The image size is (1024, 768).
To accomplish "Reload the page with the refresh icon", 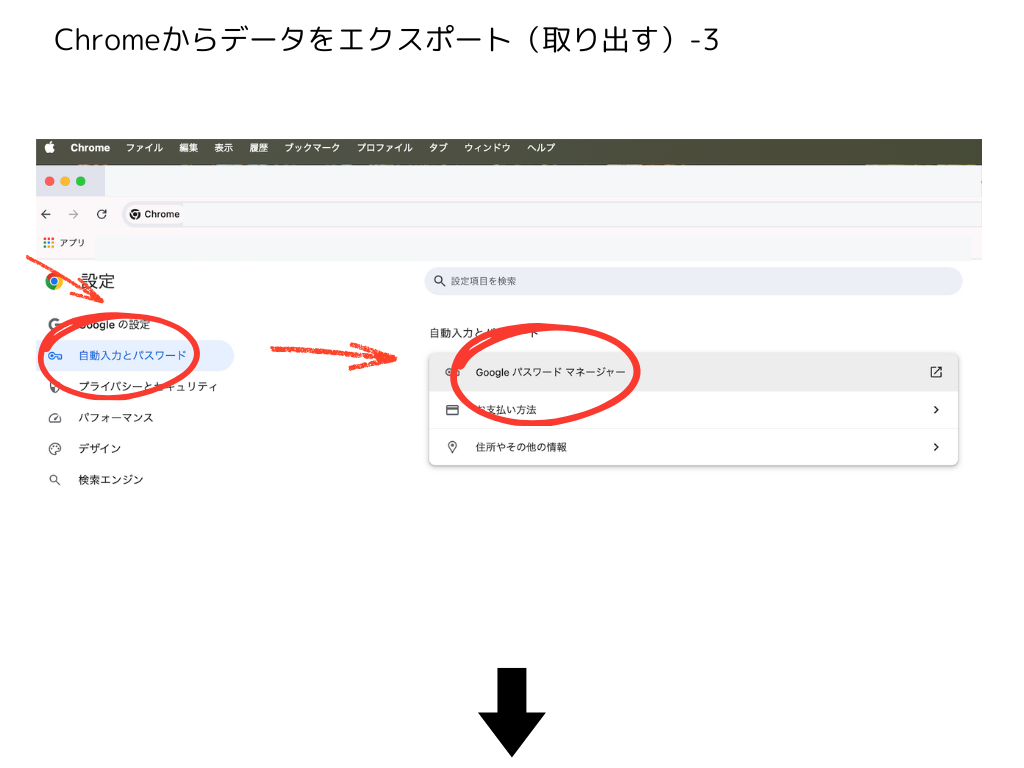I will coord(102,214).
